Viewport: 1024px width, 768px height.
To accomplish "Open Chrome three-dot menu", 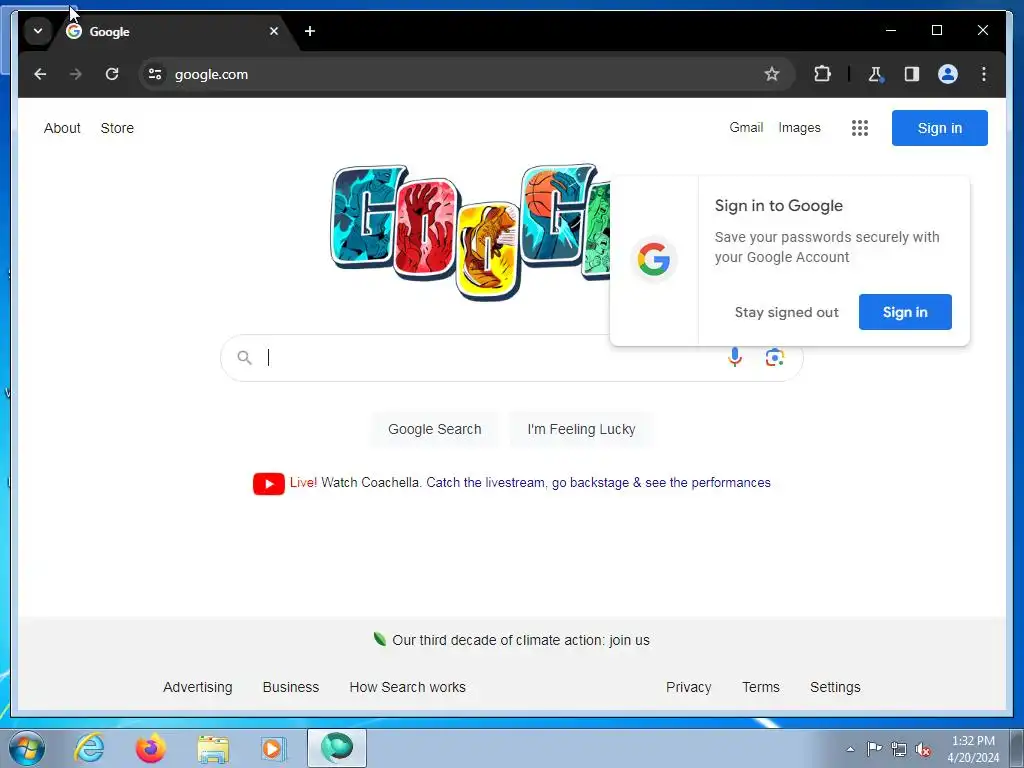I will (x=984, y=74).
